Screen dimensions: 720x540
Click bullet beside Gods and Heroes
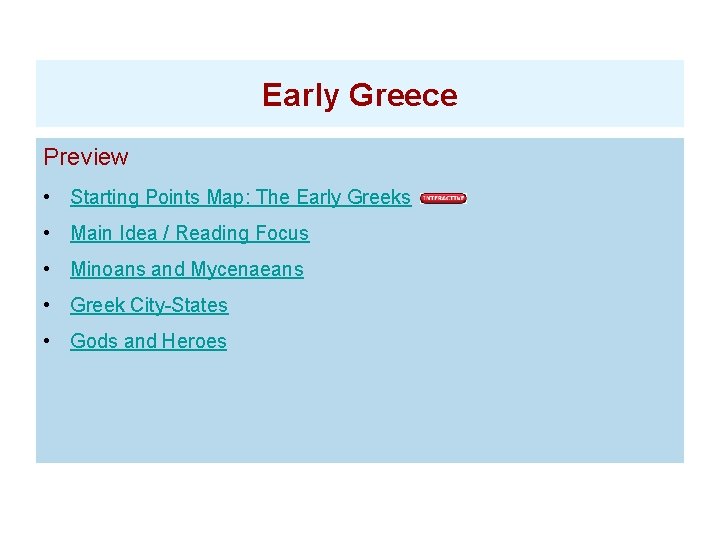(x=48, y=342)
